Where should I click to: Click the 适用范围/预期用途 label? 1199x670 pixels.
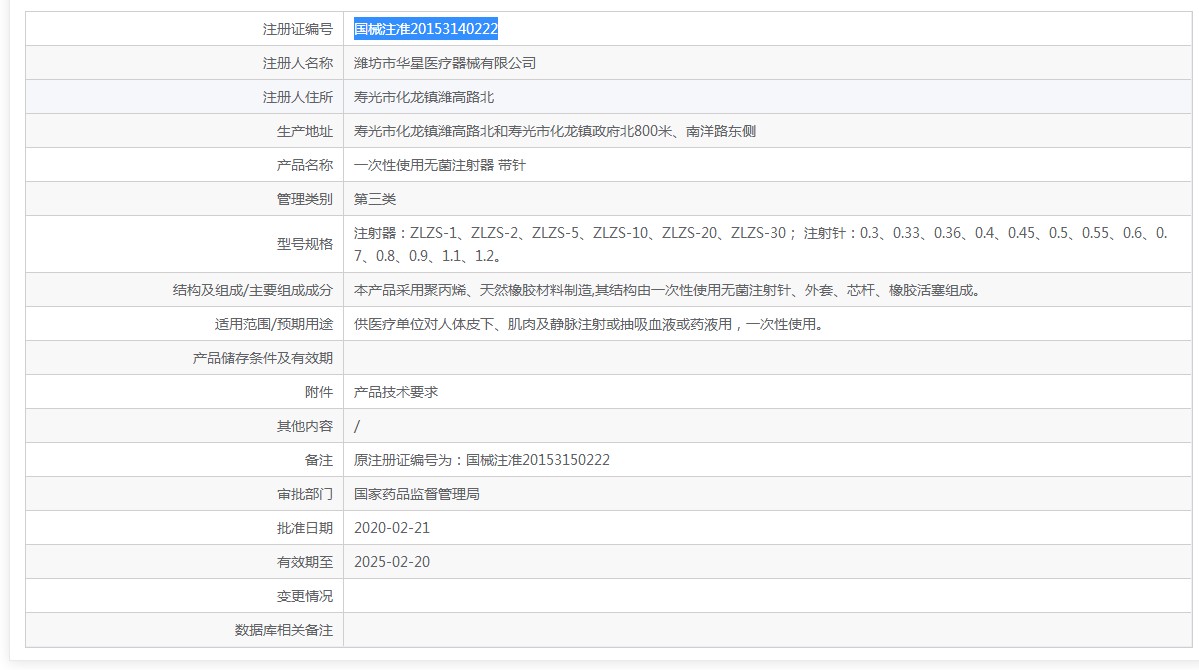tap(273, 324)
